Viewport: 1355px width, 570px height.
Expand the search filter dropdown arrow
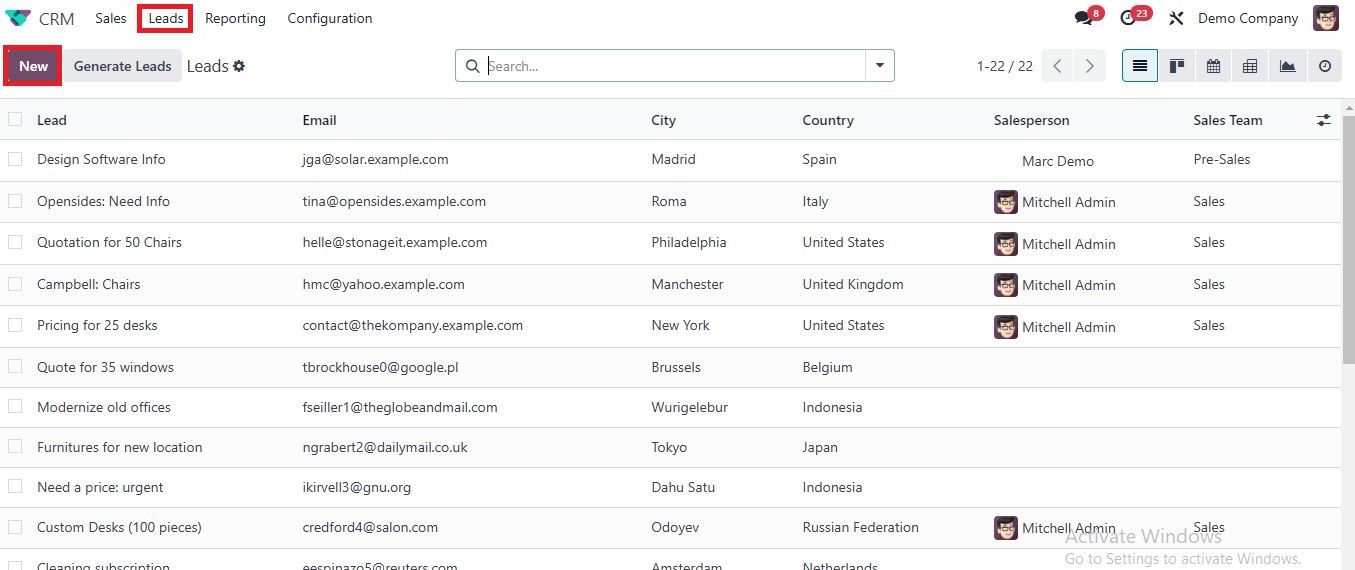point(880,66)
